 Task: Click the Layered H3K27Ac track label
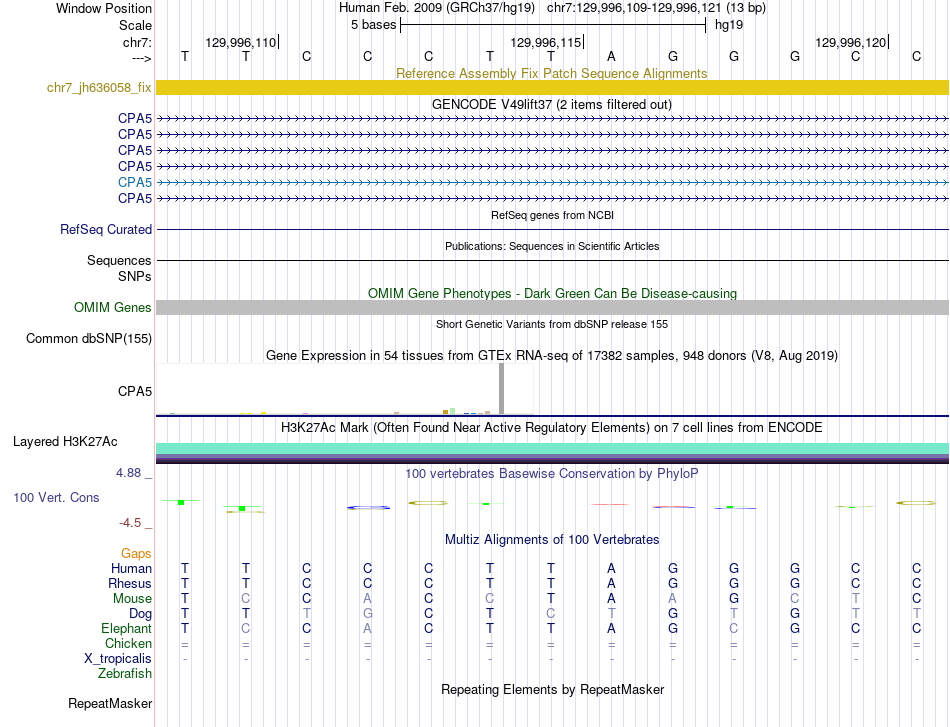tap(65, 442)
